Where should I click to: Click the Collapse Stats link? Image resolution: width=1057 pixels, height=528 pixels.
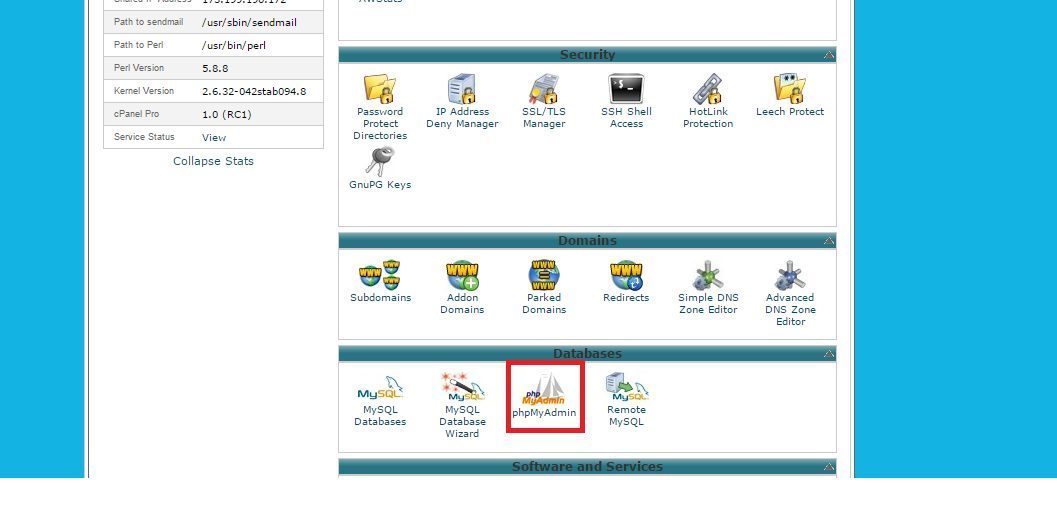pos(213,161)
